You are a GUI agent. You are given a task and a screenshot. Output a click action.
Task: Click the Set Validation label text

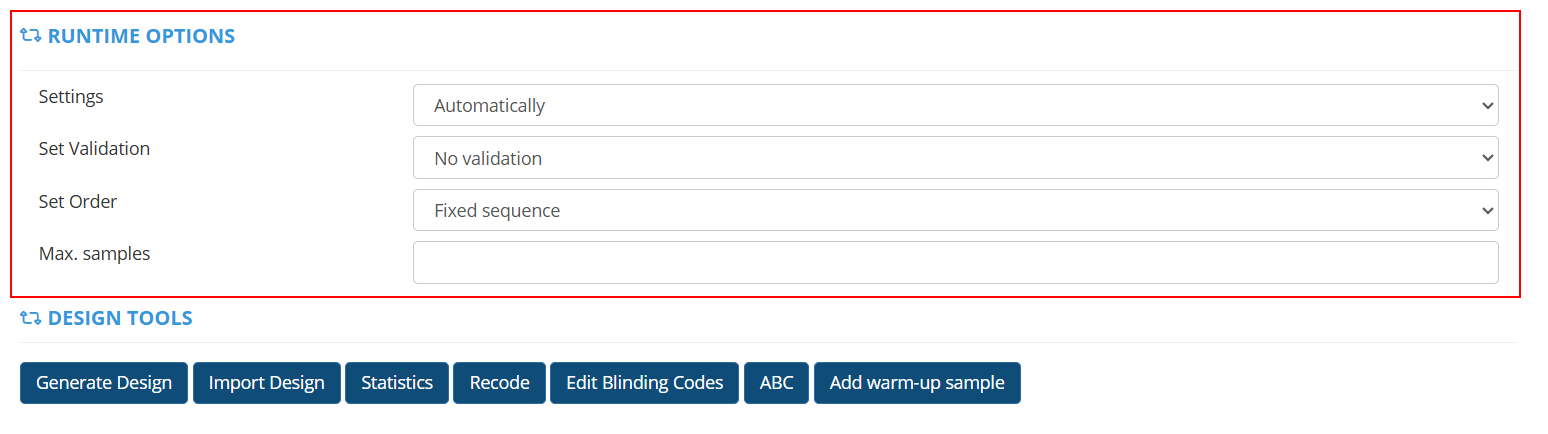[x=94, y=149]
